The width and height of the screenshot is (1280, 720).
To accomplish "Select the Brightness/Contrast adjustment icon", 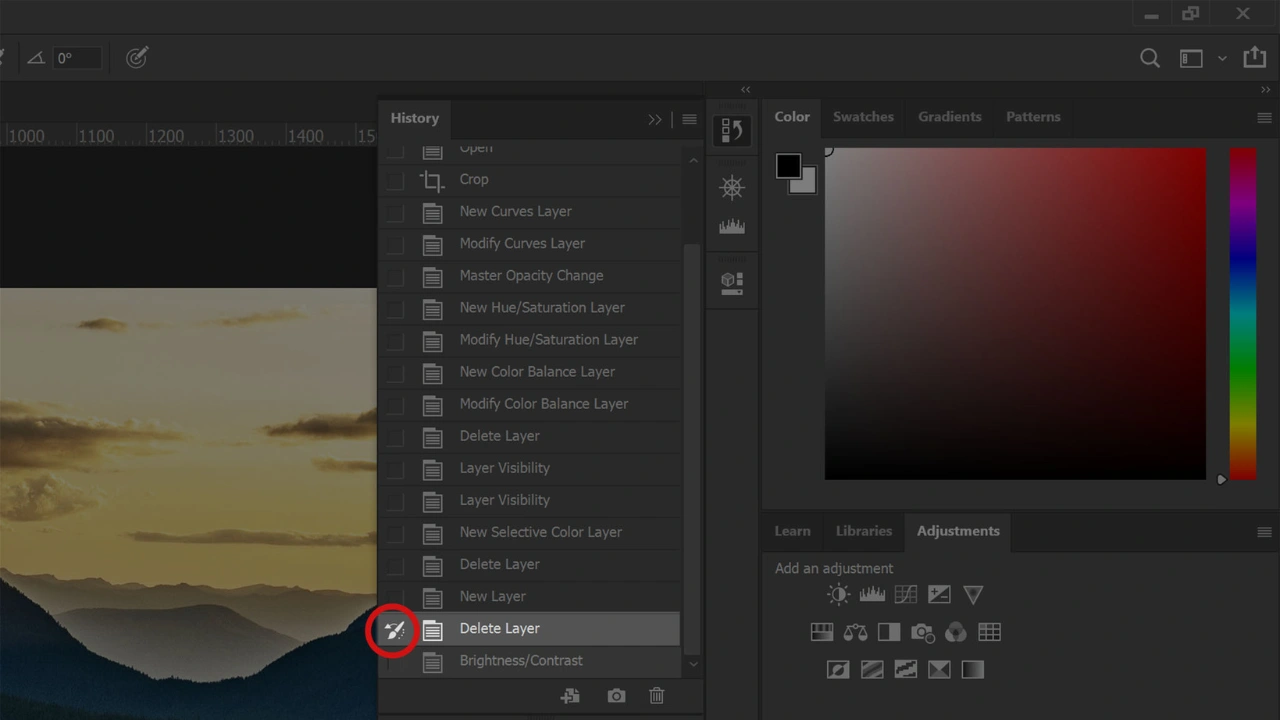I will click(838, 594).
